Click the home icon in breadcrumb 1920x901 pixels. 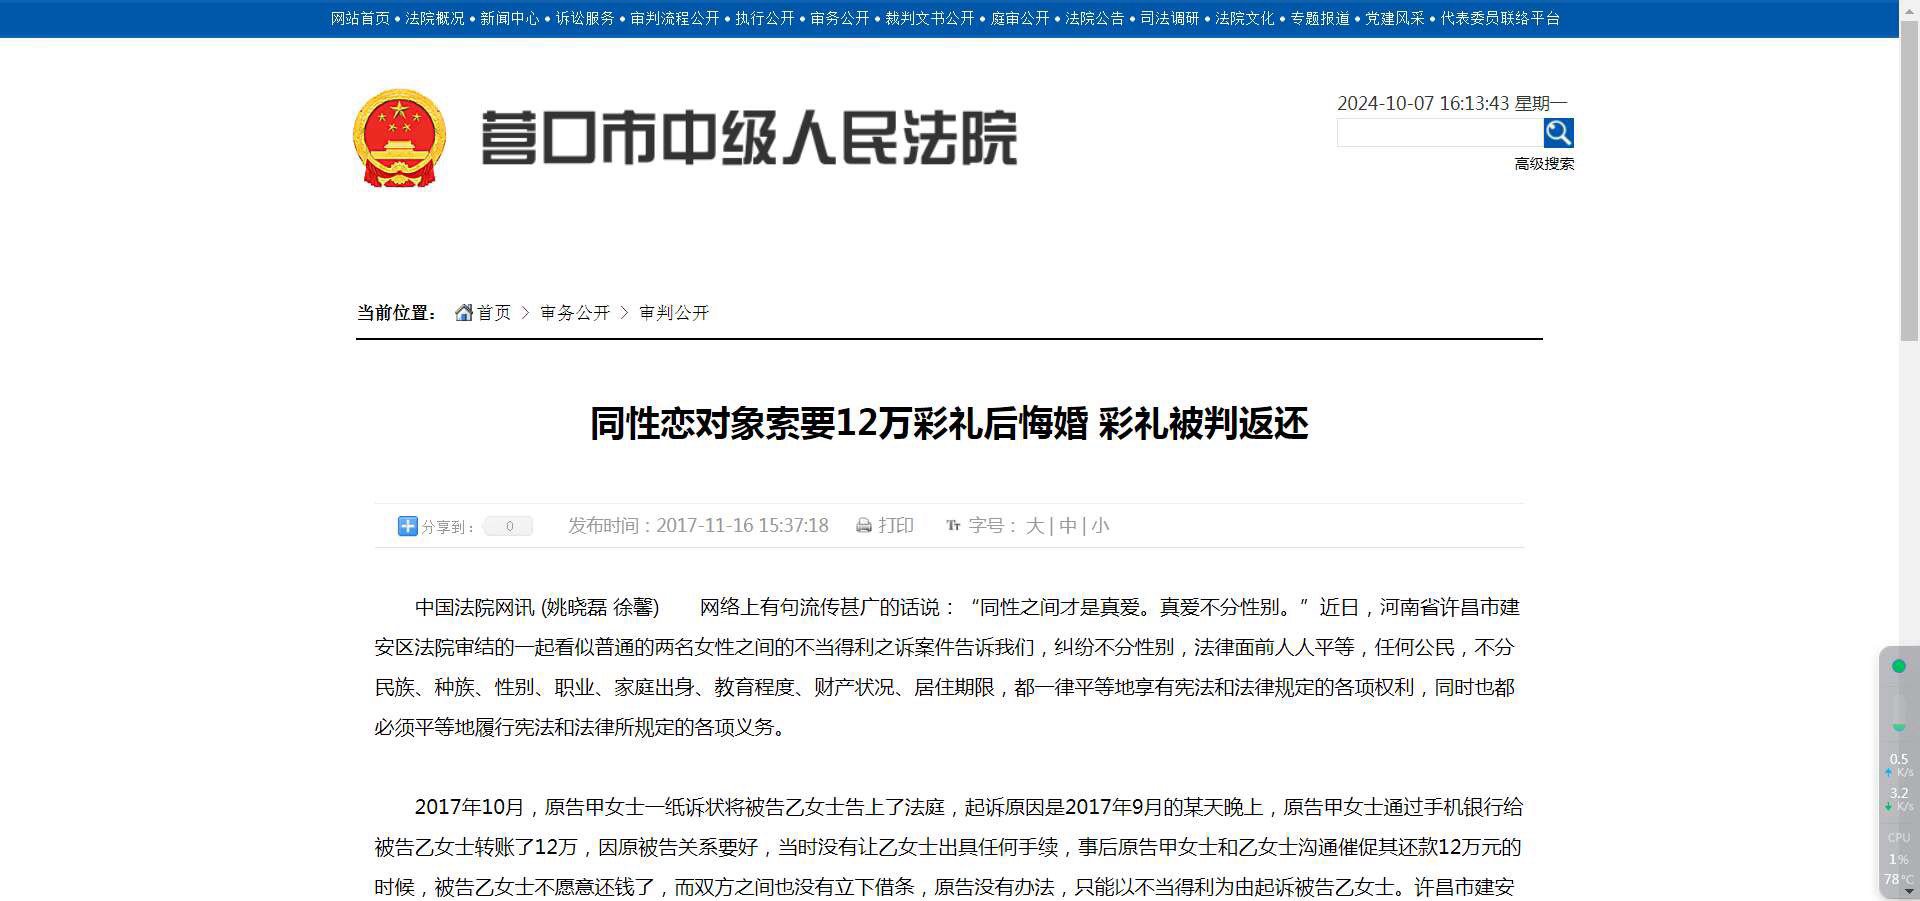tap(464, 313)
